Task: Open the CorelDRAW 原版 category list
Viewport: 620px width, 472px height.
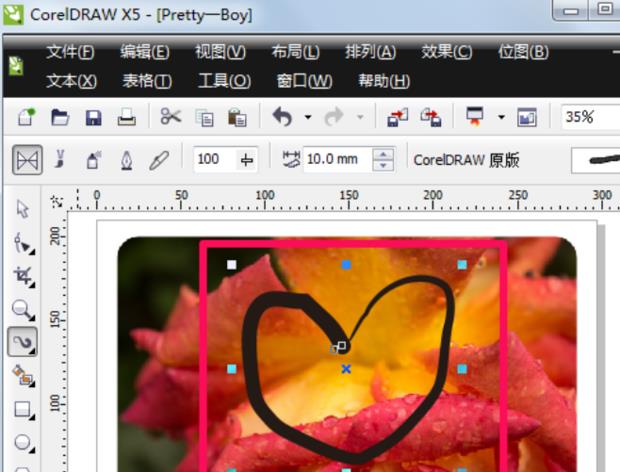Action: click(466, 160)
